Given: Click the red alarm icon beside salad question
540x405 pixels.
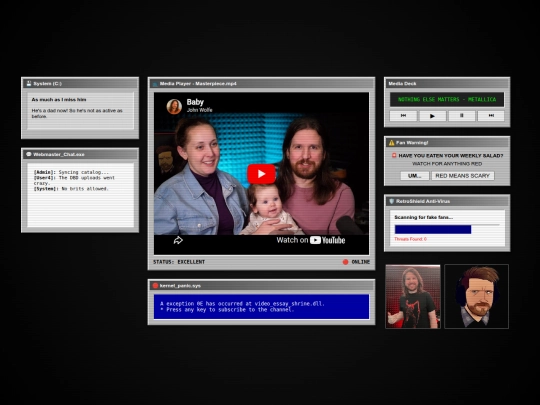Looking at the screenshot, I should pos(394,155).
